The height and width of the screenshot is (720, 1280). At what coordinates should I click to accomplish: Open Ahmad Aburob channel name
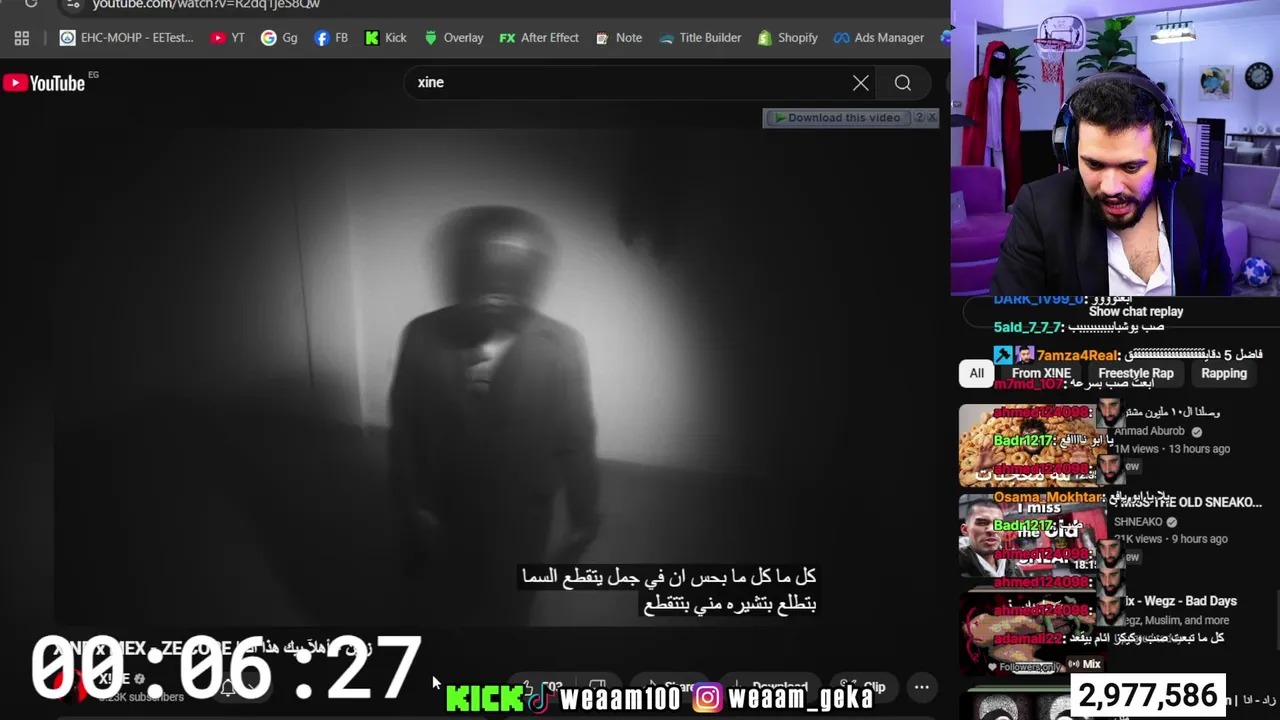click(x=1149, y=431)
